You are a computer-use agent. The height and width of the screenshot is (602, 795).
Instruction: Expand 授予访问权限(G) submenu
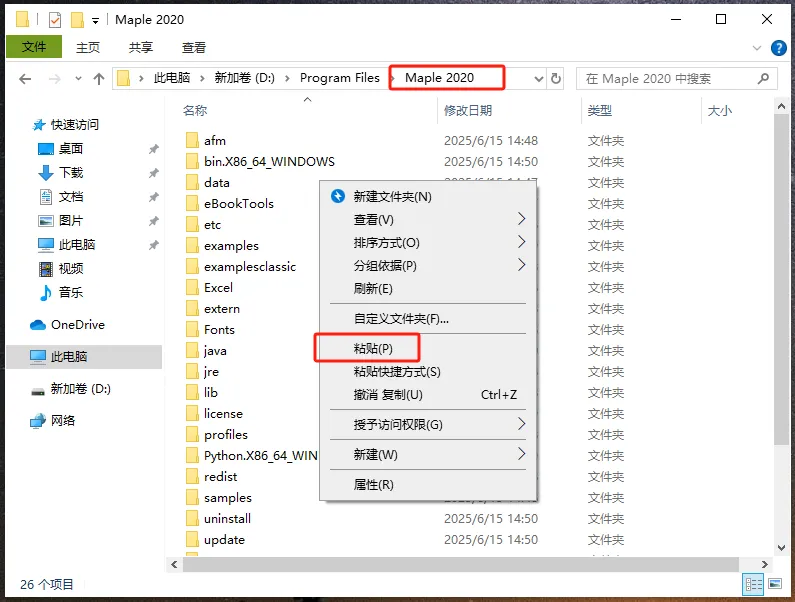tap(428, 424)
